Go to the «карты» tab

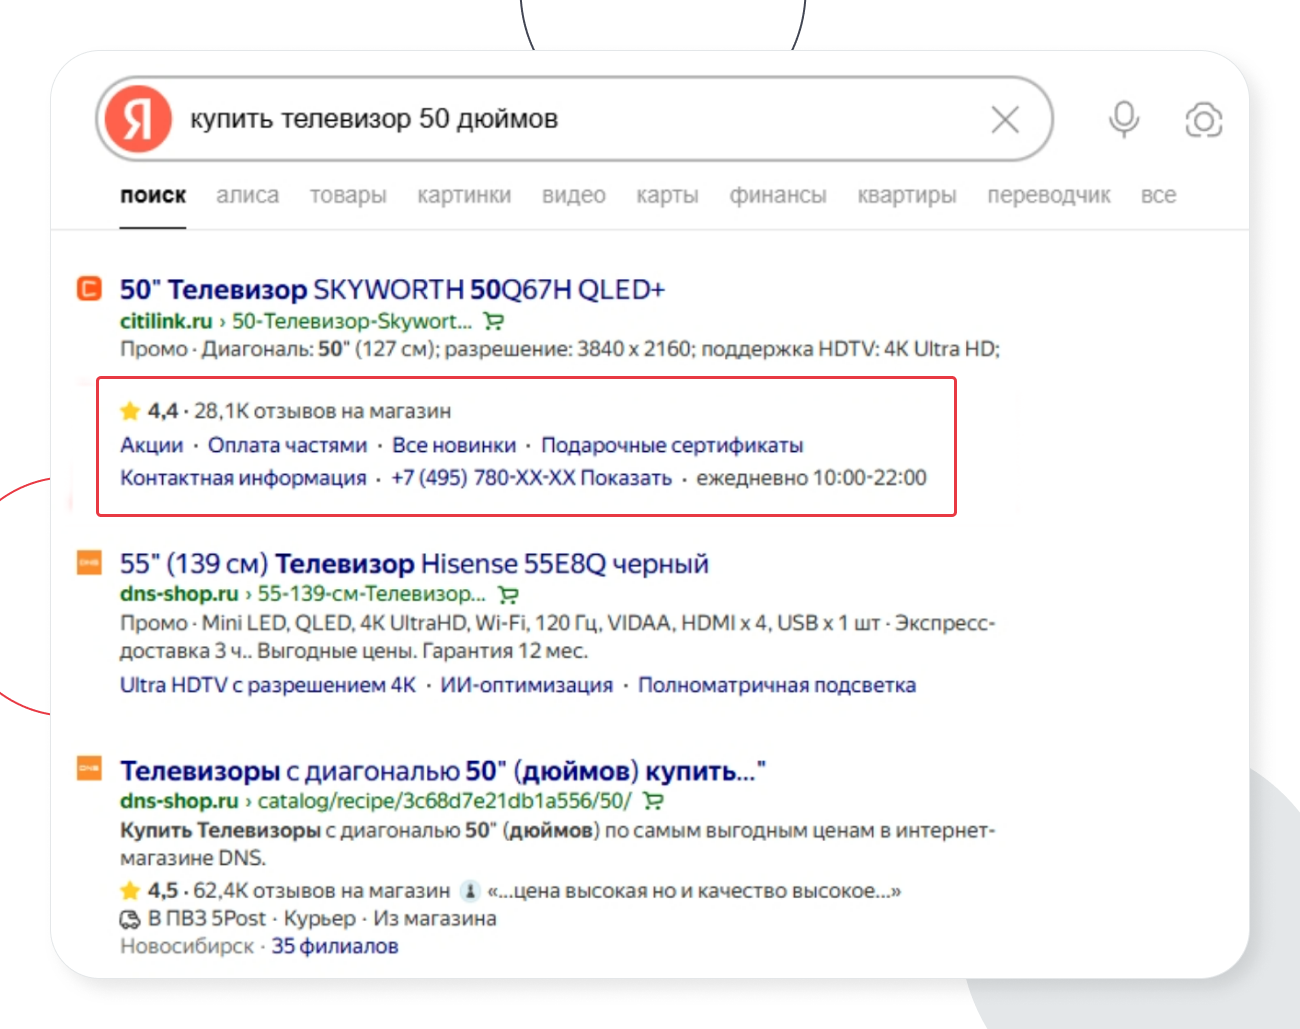tap(667, 195)
